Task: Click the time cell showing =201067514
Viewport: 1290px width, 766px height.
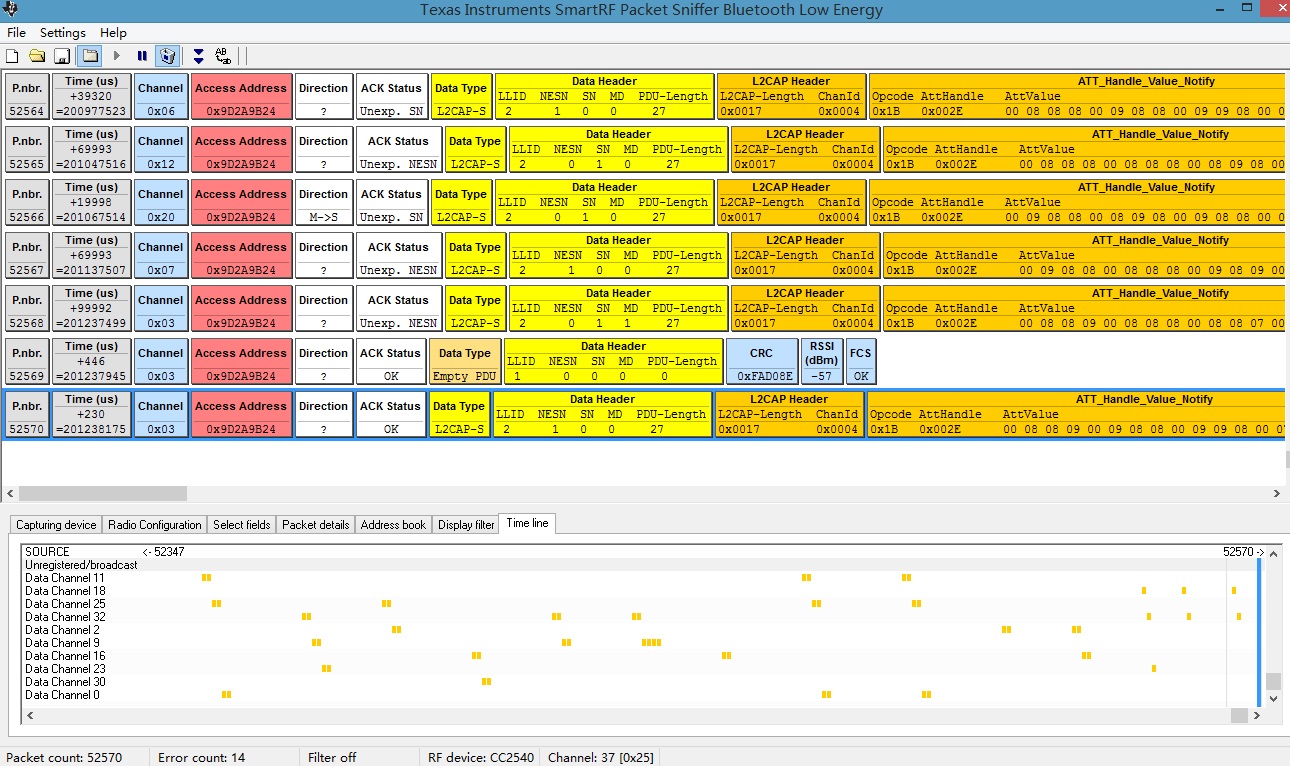Action: tap(92, 203)
